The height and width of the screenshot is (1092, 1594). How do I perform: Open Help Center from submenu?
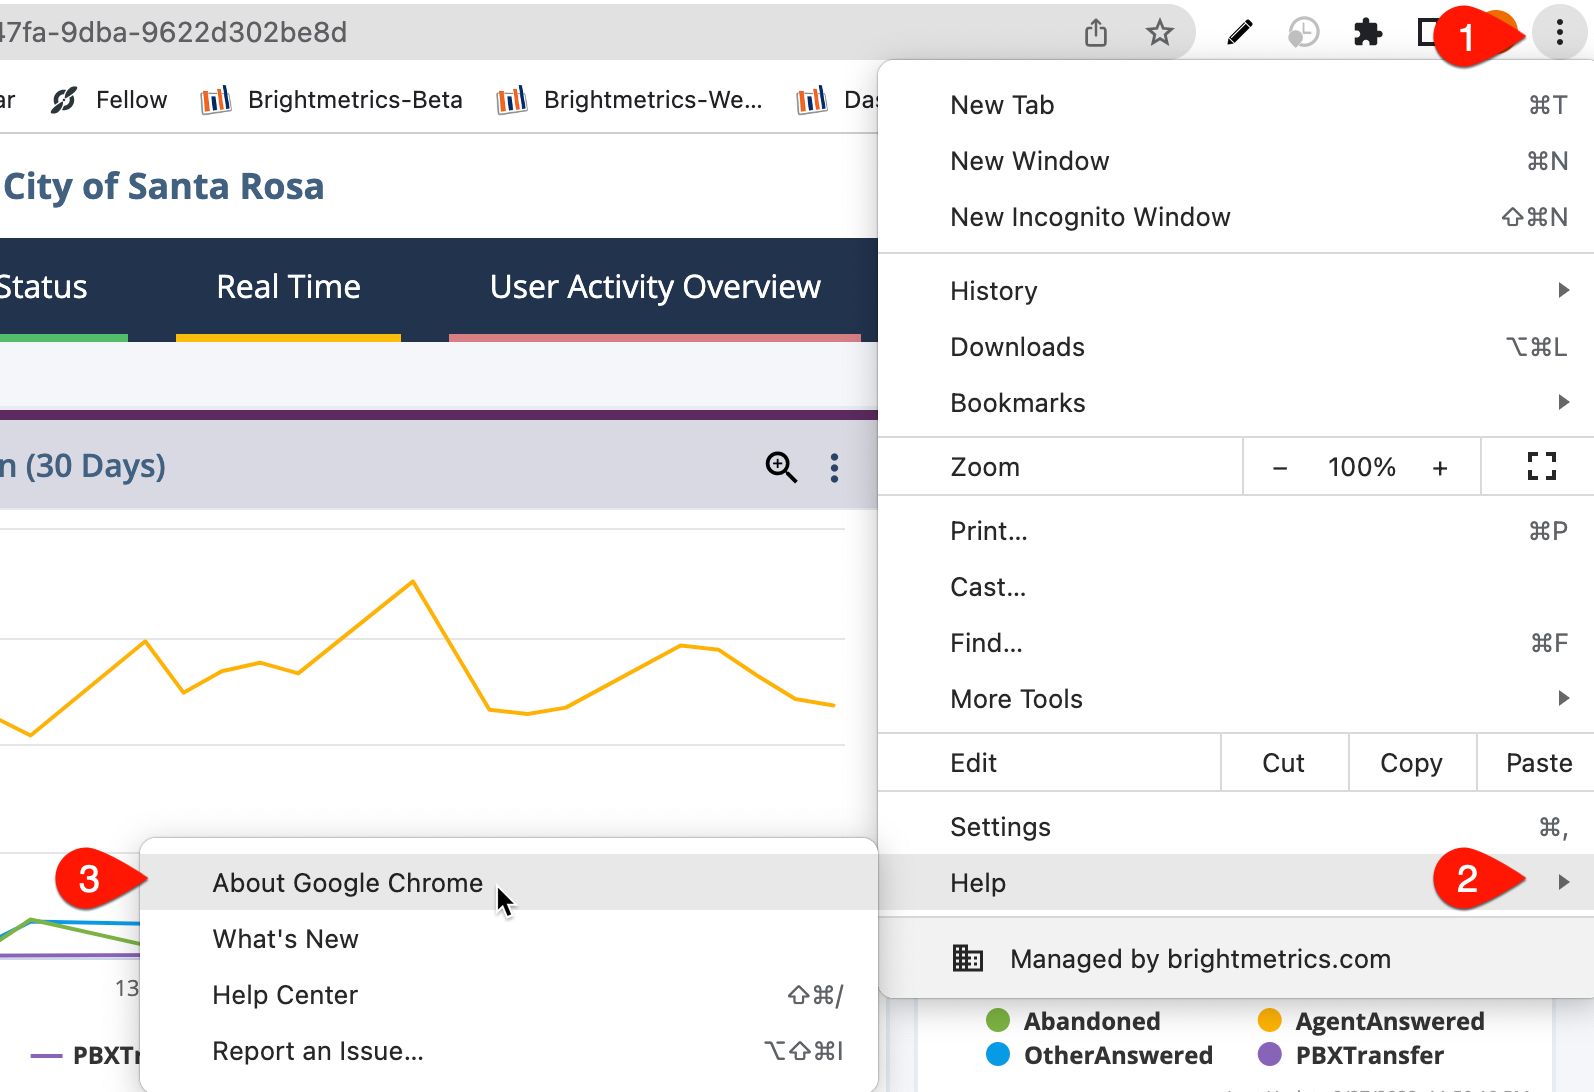pyautogui.click(x=509, y=995)
